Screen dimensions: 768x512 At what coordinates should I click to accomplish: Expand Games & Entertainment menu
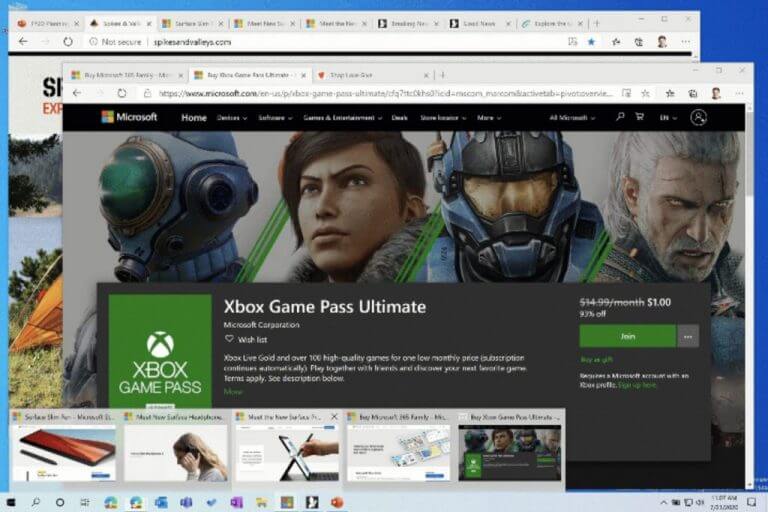342,118
